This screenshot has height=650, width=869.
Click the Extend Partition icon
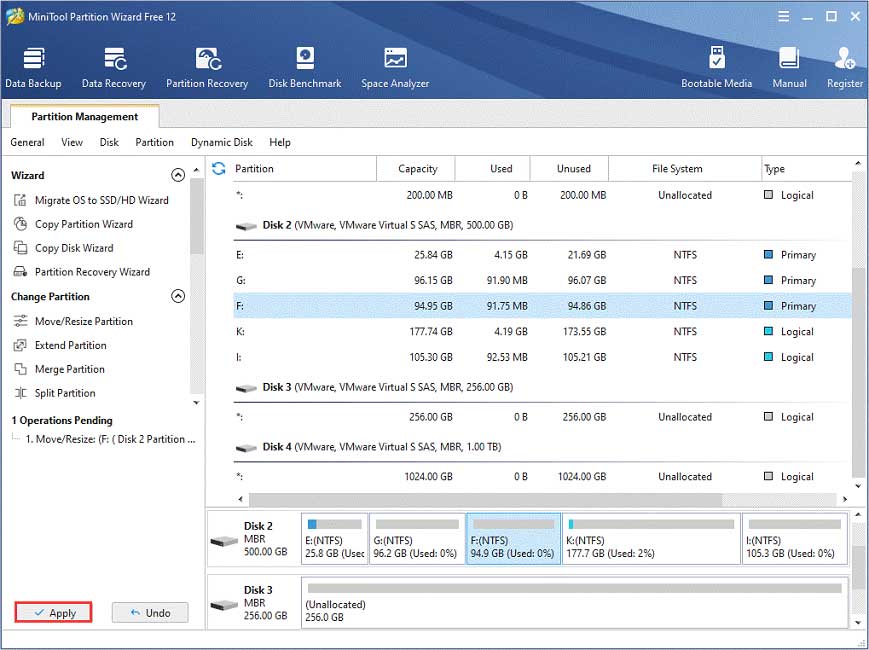click(x=21, y=345)
